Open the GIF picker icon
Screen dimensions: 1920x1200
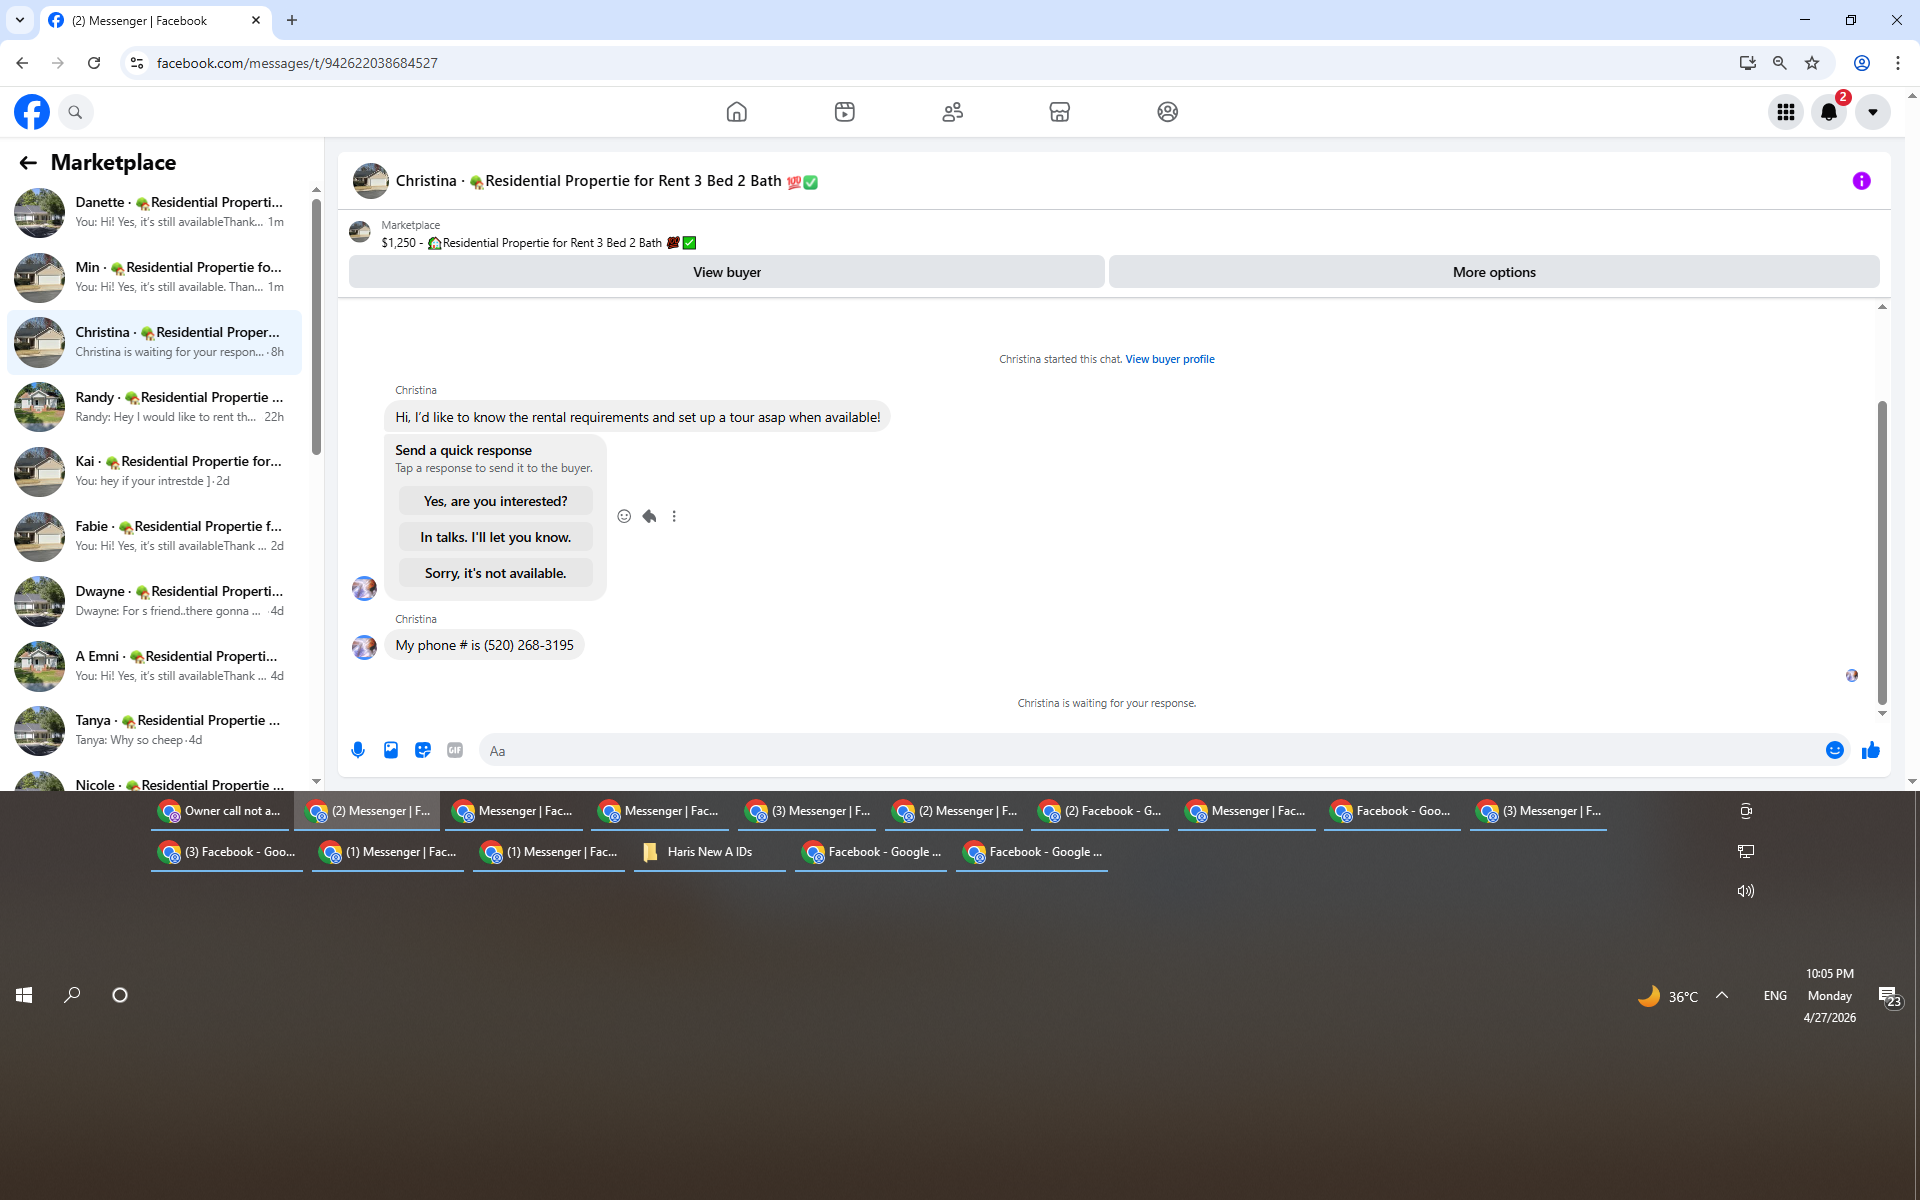[x=455, y=750]
